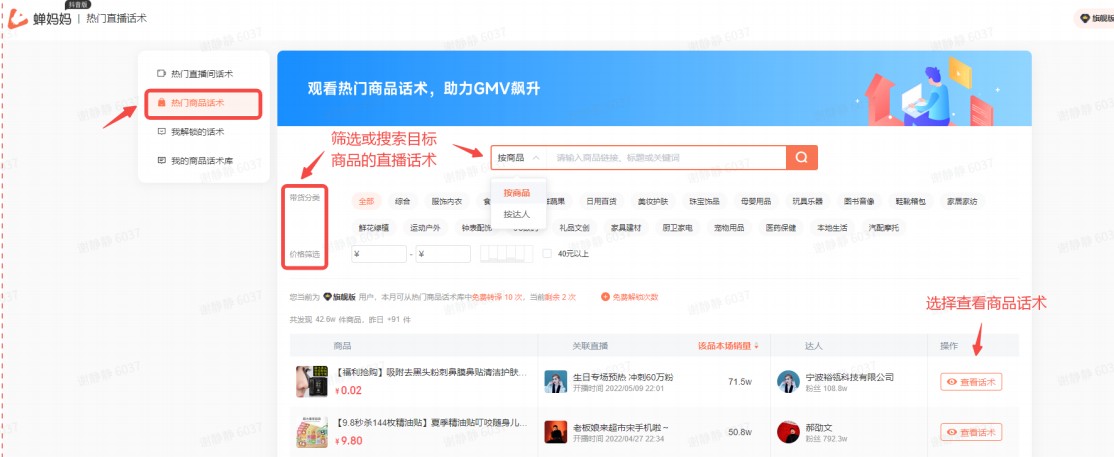This screenshot has width=1114, height=457.
Task: Filter by 日用百货 category
Action: [x=601, y=201]
